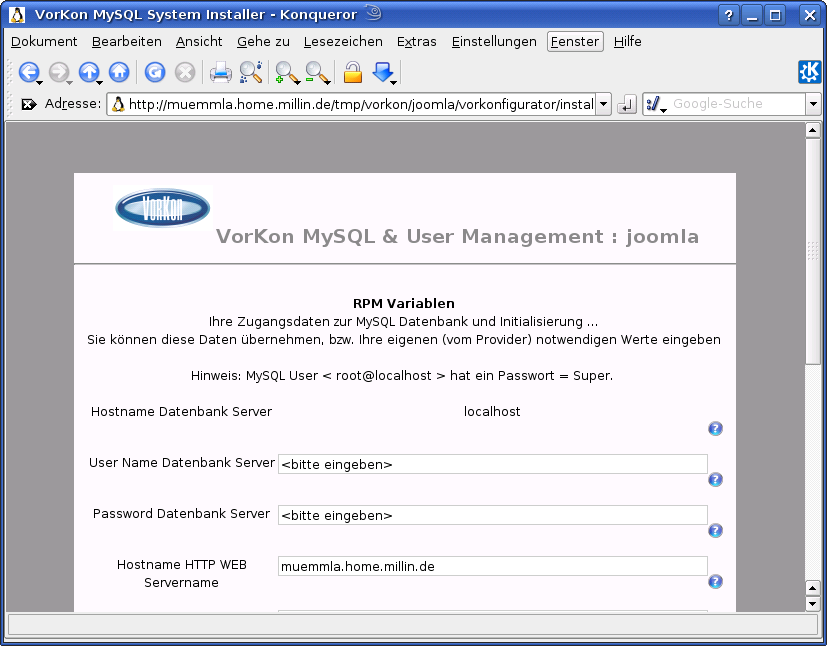Screen dimensions: 827x646
Task: Open the Find text binoculars icon
Action: [251, 72]
